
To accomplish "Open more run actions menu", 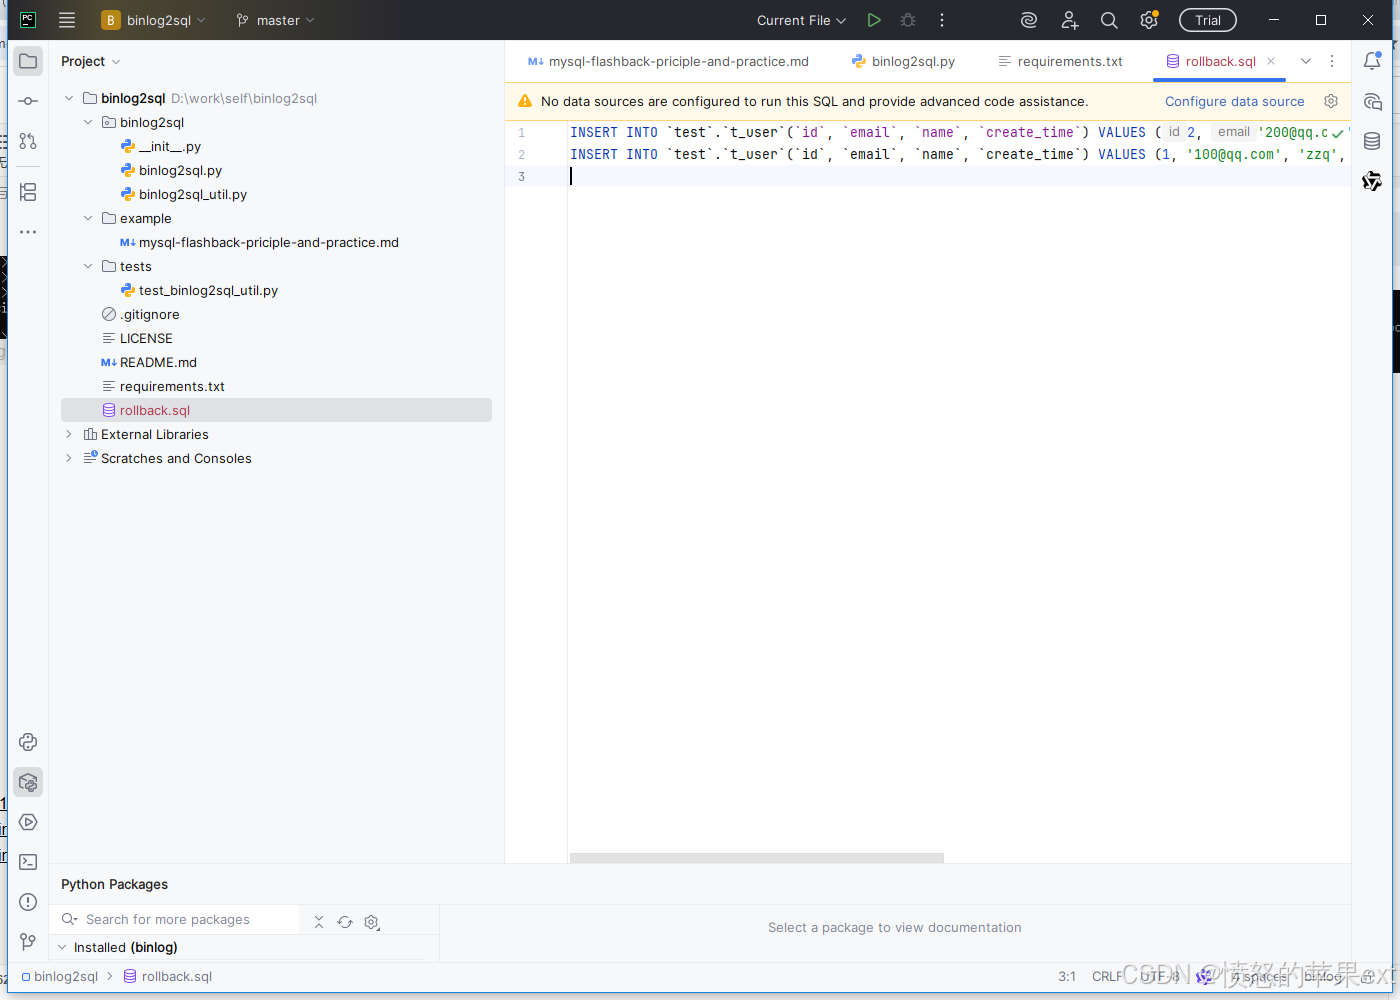I will [942, 20].
